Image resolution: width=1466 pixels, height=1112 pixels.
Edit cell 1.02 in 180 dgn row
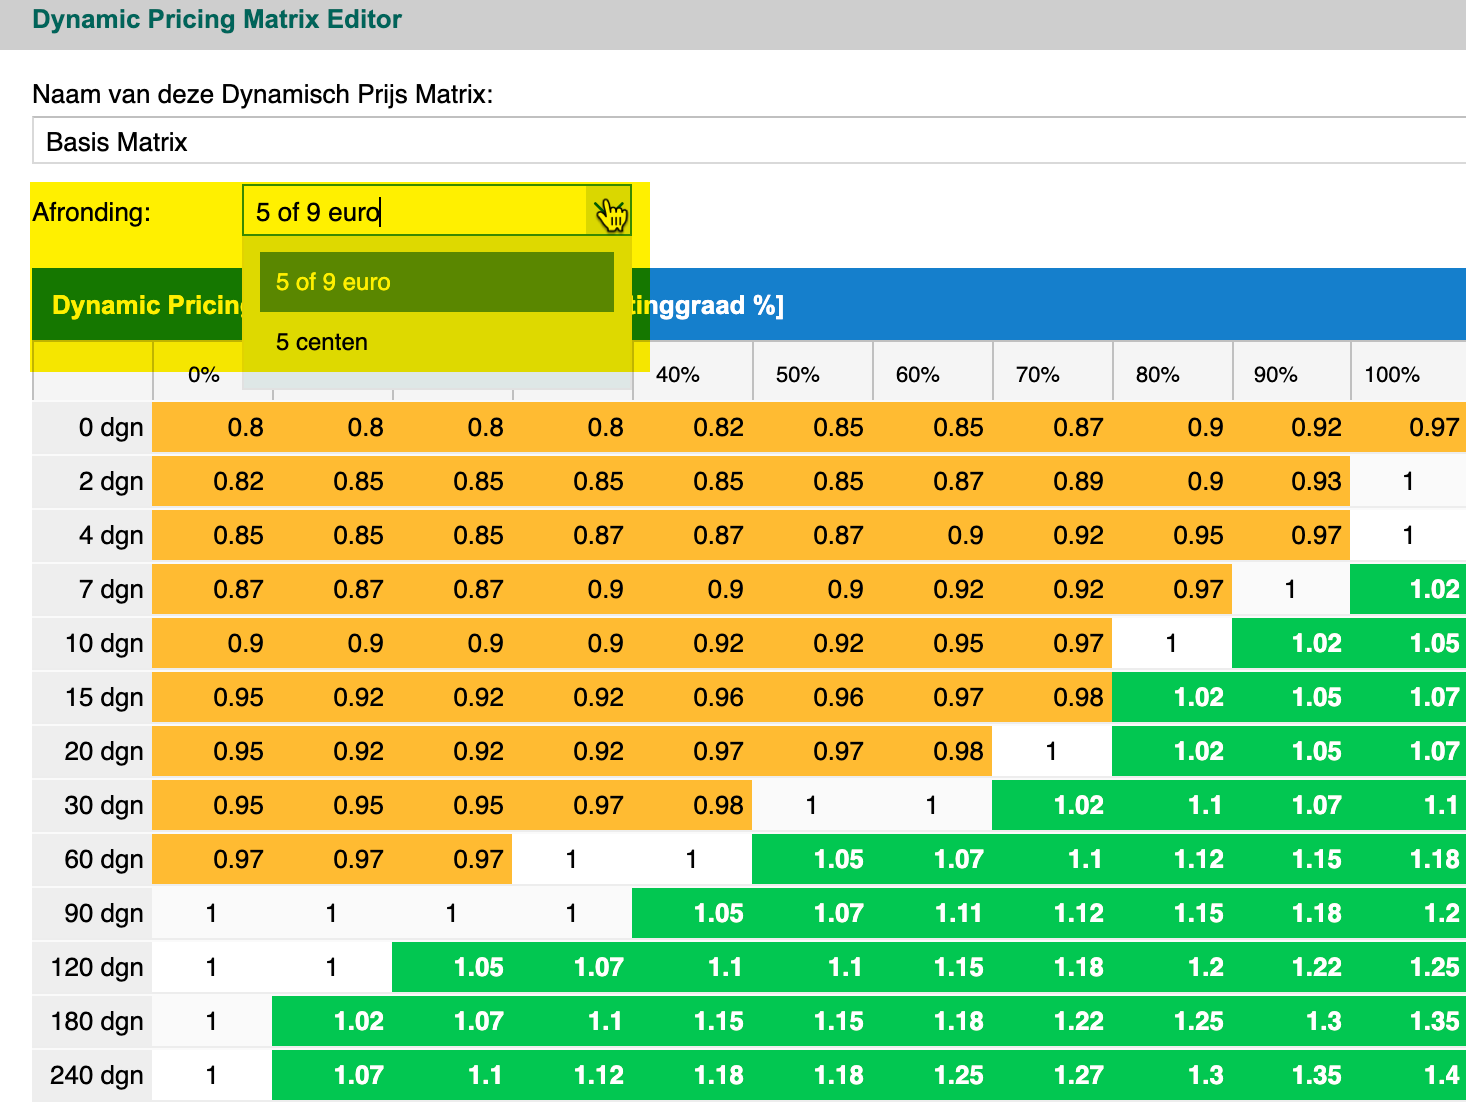[x=332, y=1021]
